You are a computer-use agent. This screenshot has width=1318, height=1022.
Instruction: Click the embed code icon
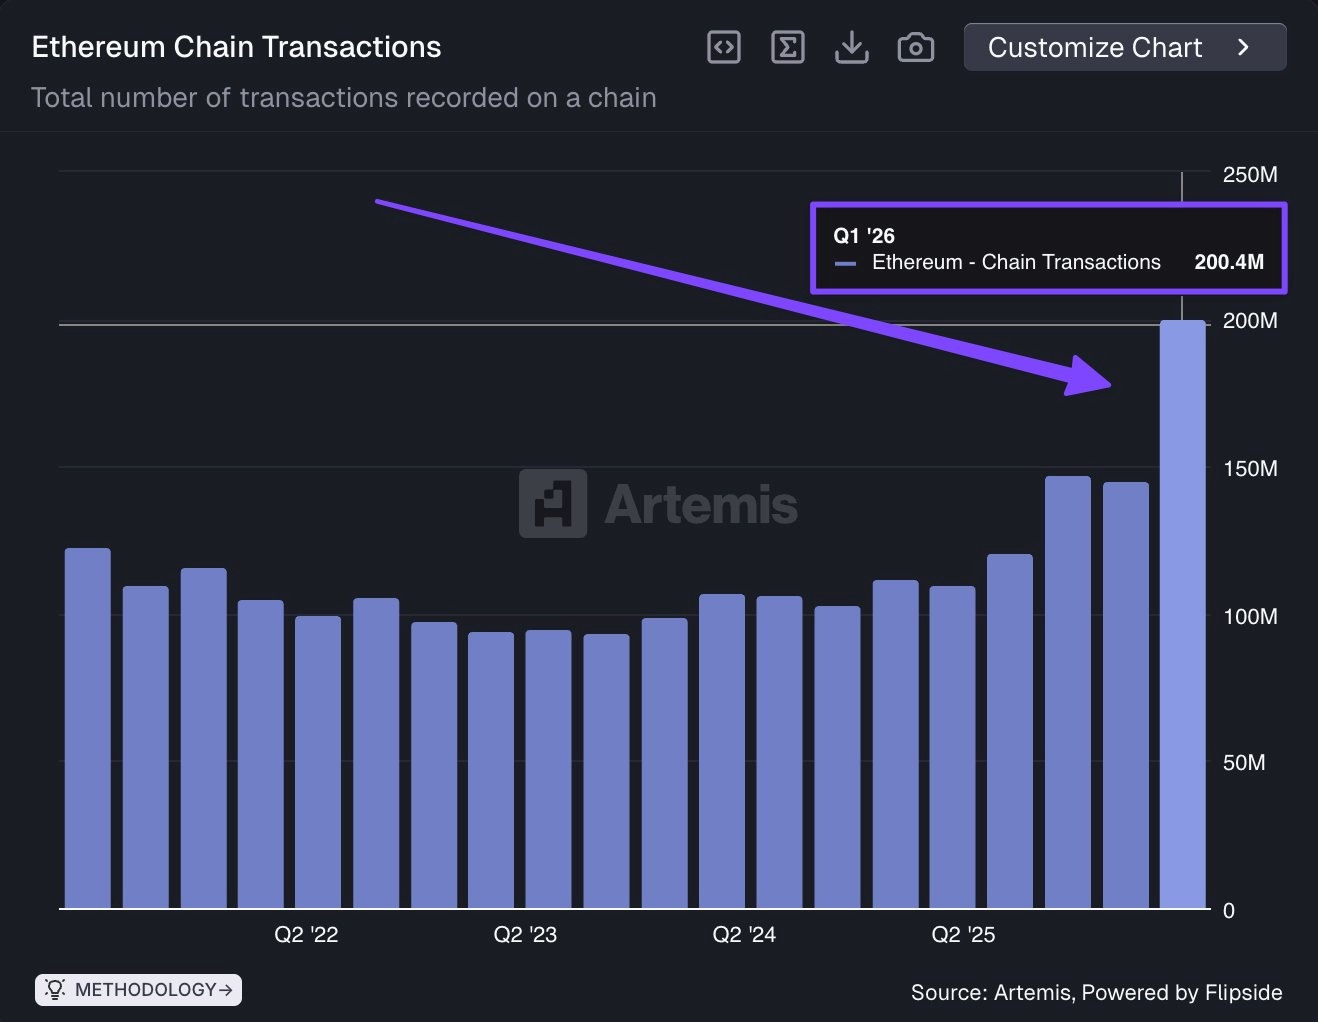[723, 46]
